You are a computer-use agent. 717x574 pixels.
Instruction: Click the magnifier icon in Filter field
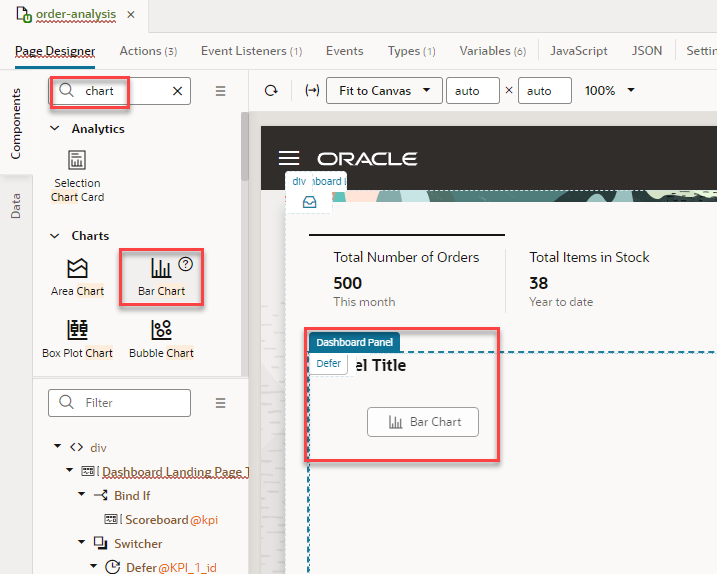pyautogui.click(x=67, y=402)
